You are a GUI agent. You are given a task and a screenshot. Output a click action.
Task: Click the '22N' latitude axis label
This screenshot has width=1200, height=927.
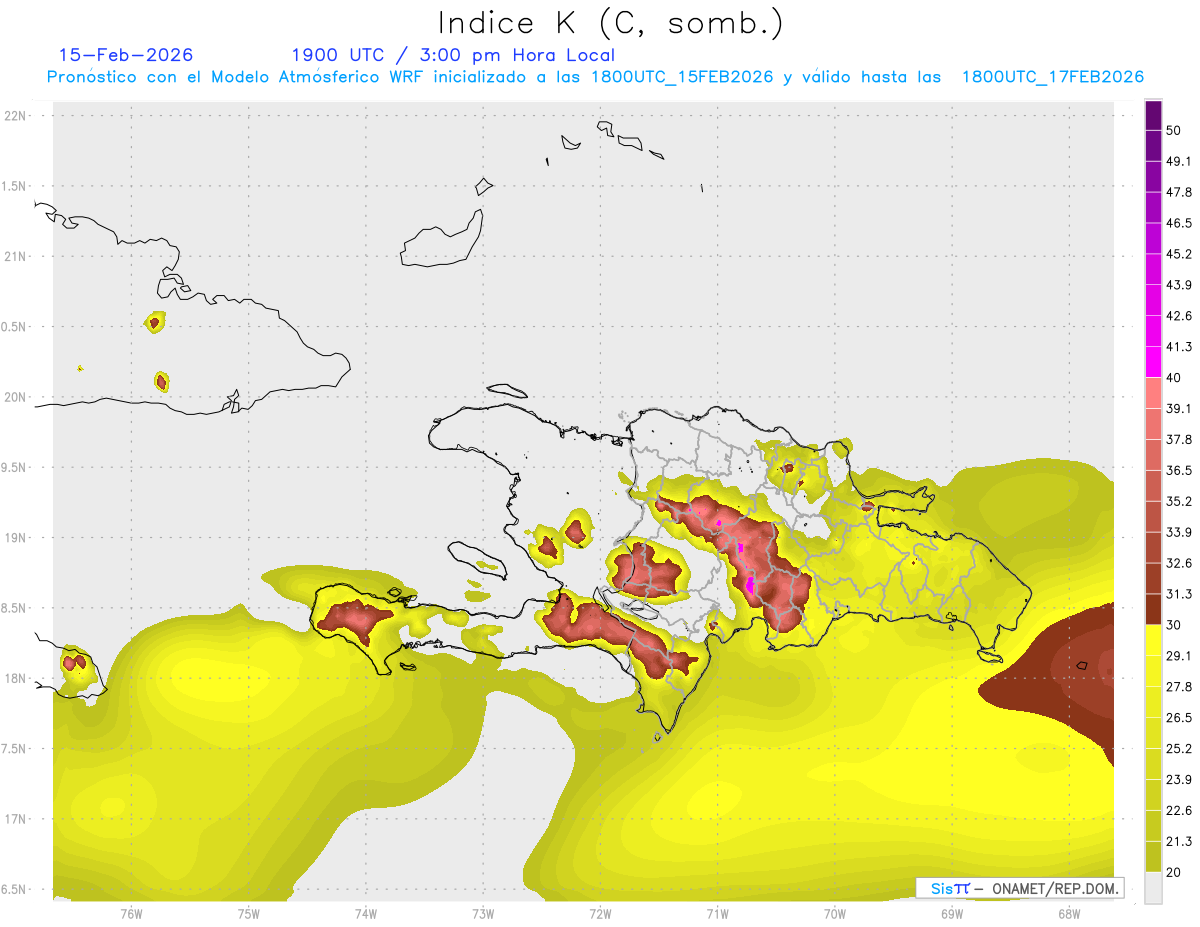pos(15,116)
